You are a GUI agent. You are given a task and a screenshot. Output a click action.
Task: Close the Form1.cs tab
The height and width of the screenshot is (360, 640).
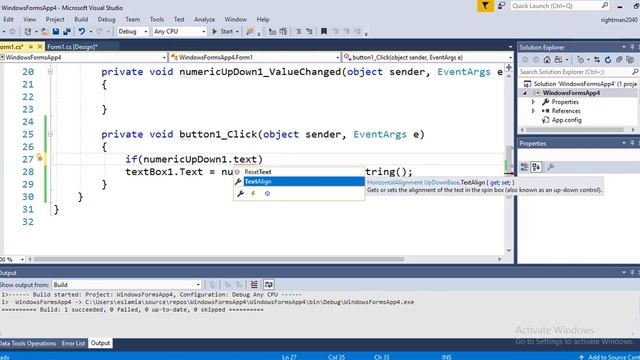[x=40, y=47]
